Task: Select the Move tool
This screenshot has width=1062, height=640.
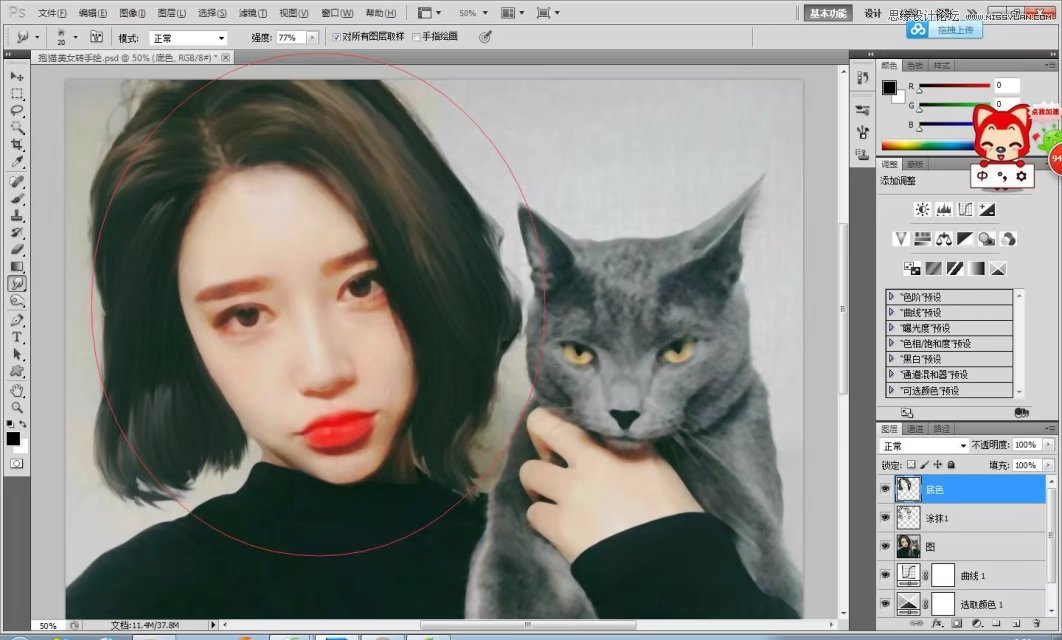Action: [17, 77]
